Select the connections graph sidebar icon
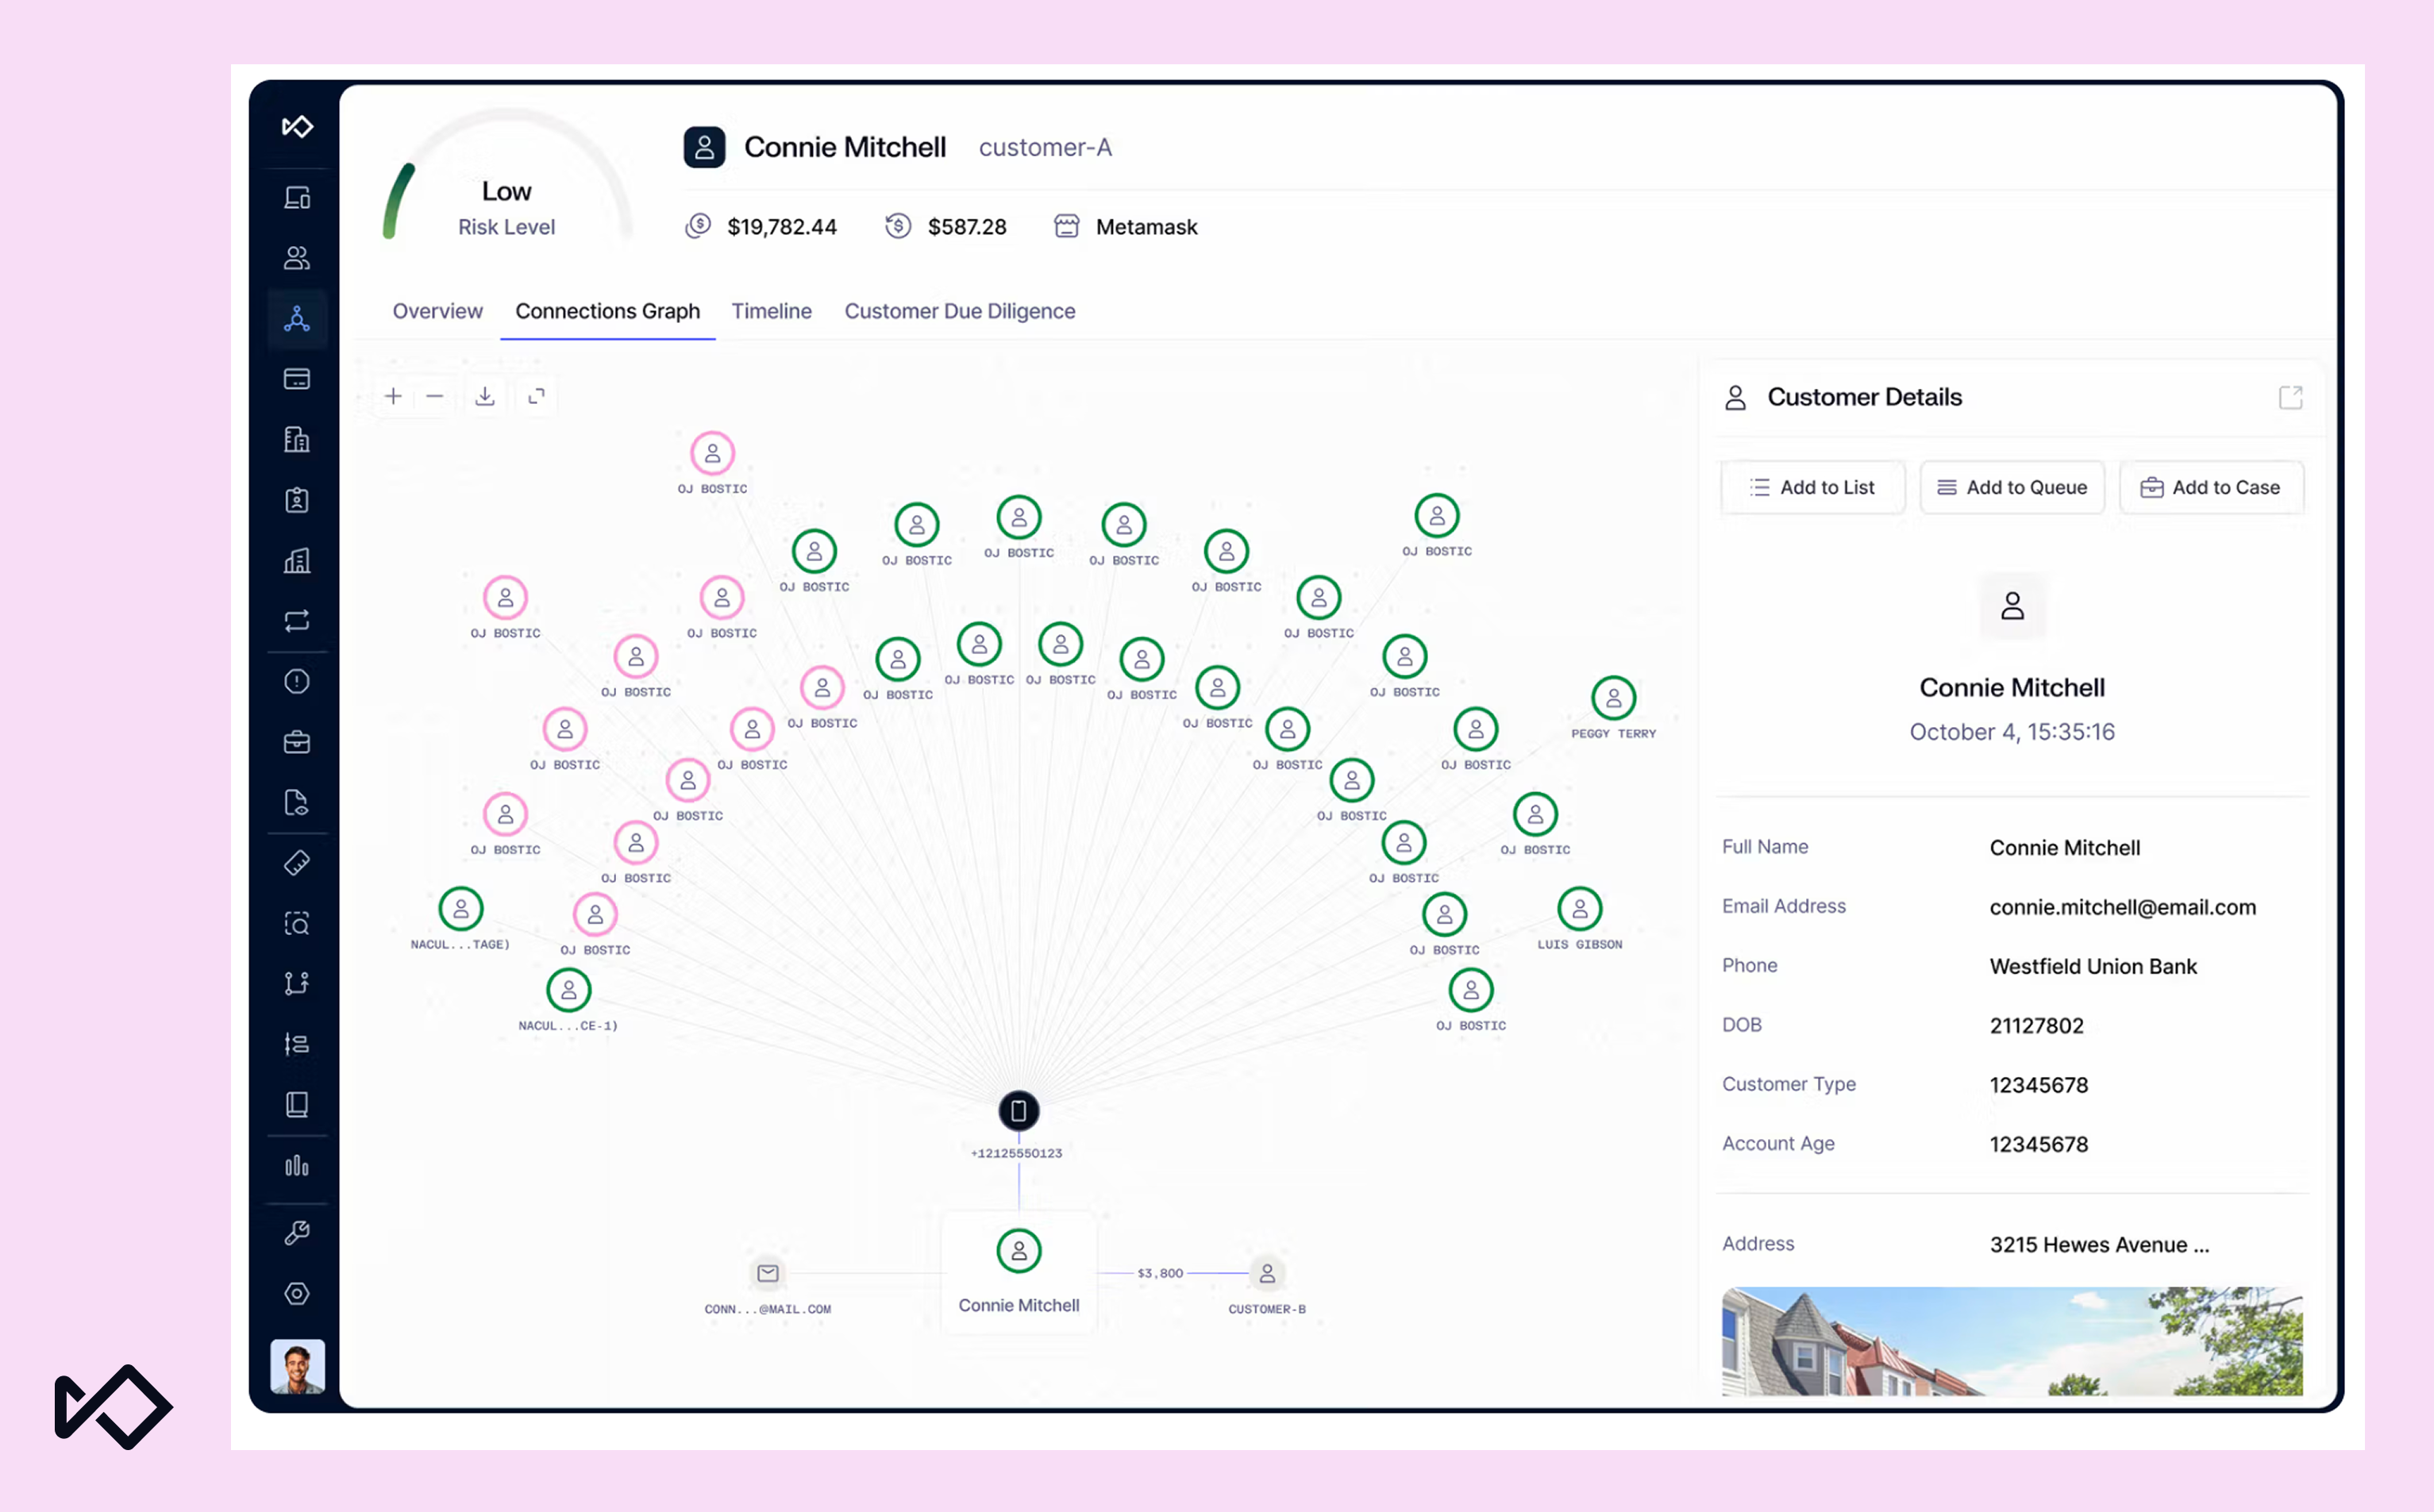 pos(297,319)
